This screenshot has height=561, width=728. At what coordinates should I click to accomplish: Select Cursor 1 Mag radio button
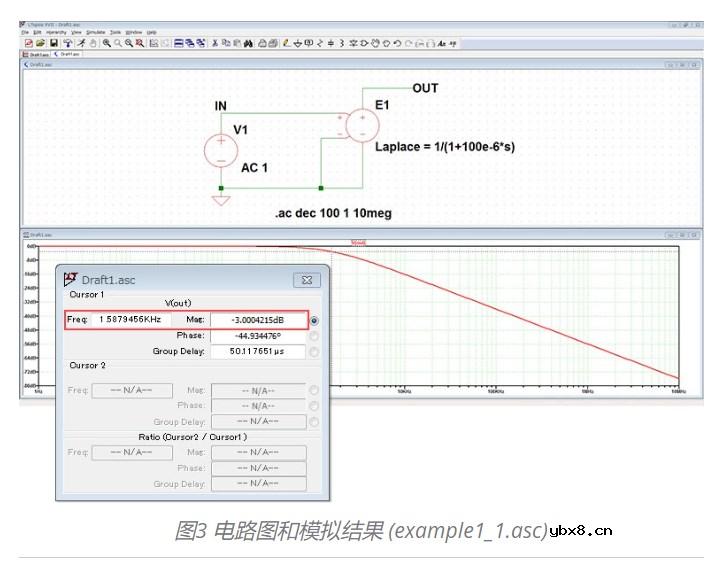click(314, 320)
